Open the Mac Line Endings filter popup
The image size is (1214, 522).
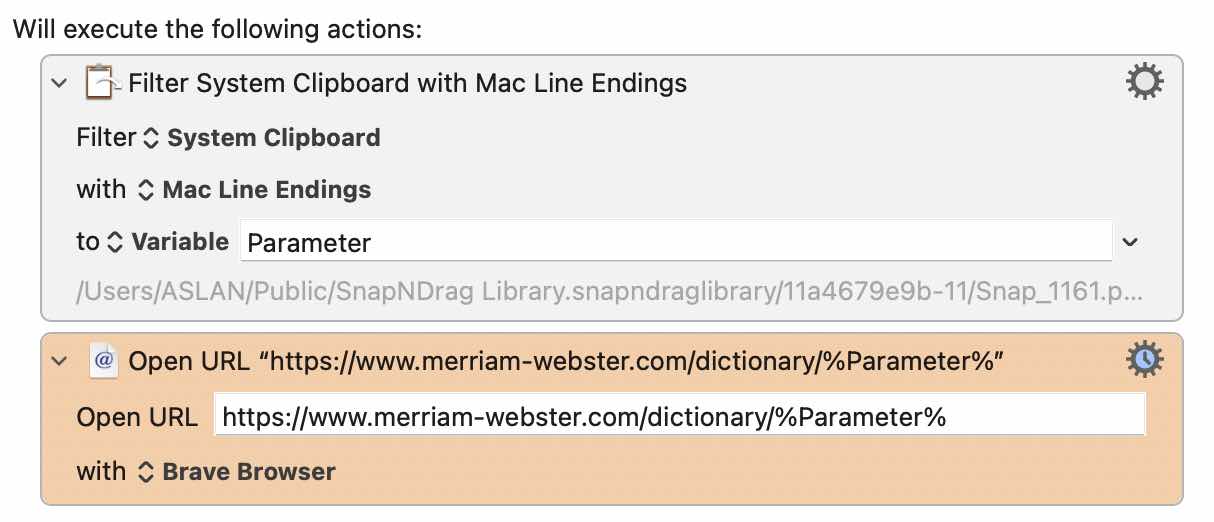253,189
